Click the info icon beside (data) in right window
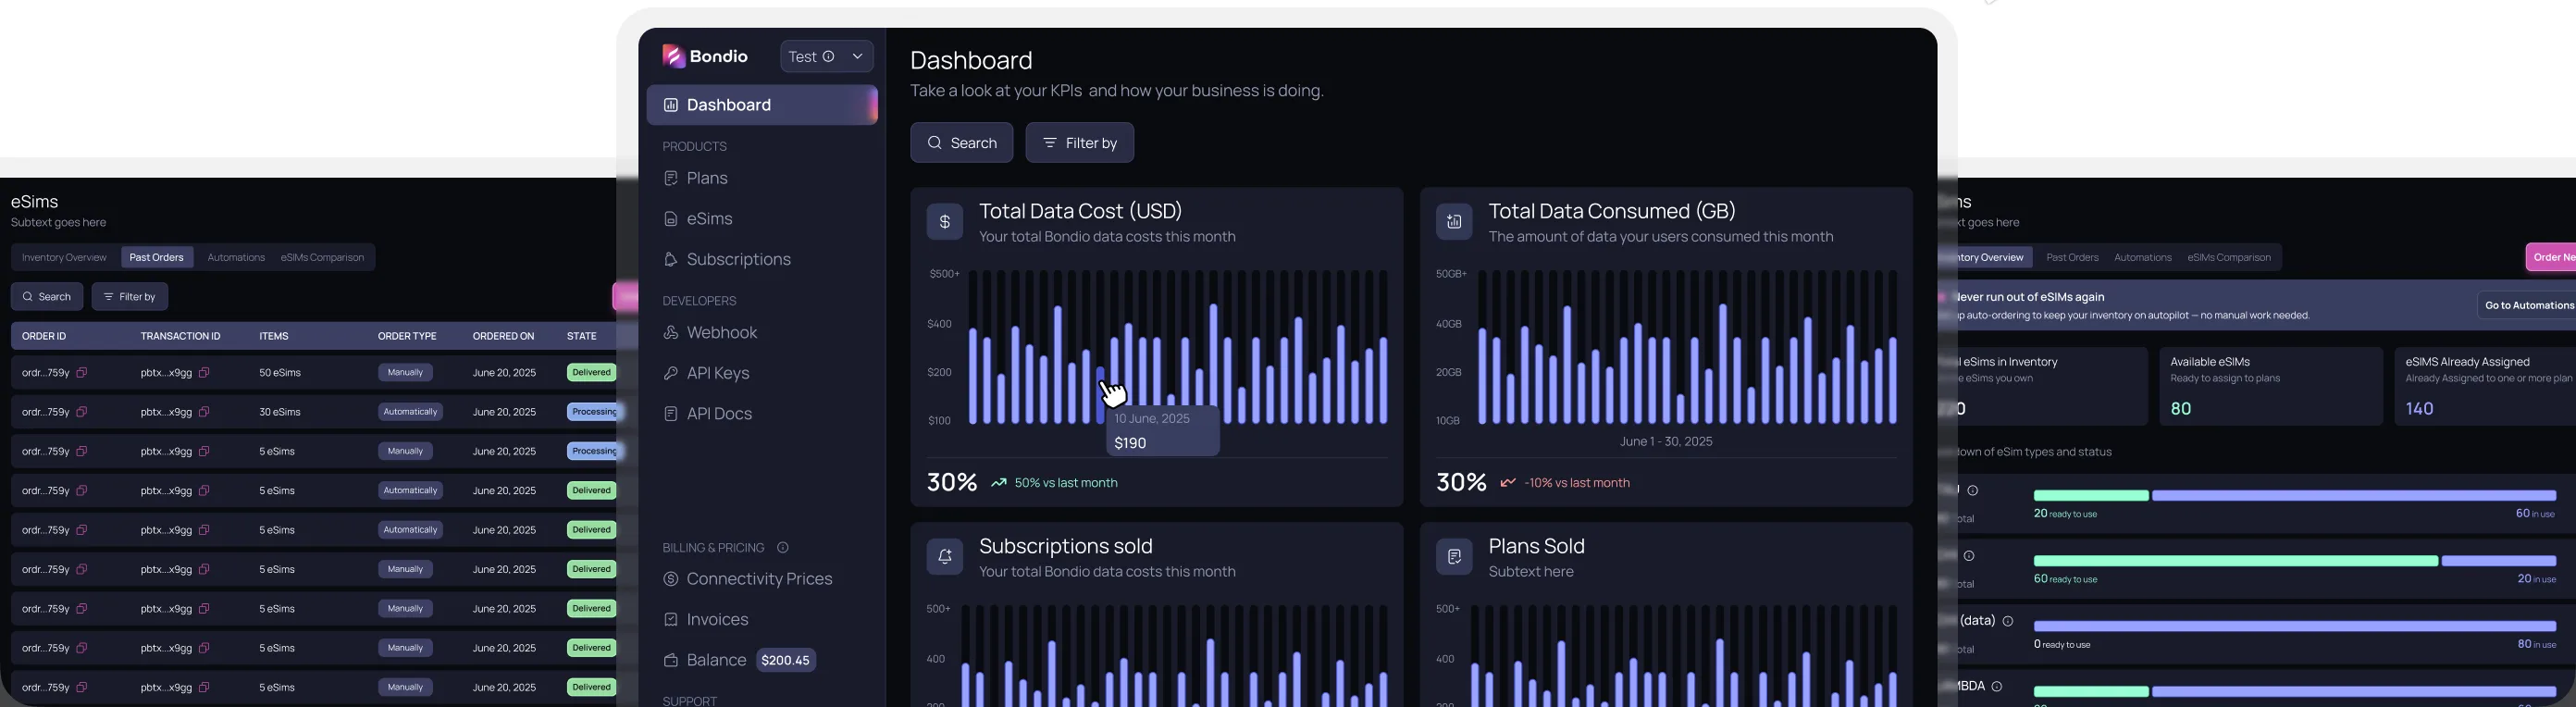 tap(2008, 621)
